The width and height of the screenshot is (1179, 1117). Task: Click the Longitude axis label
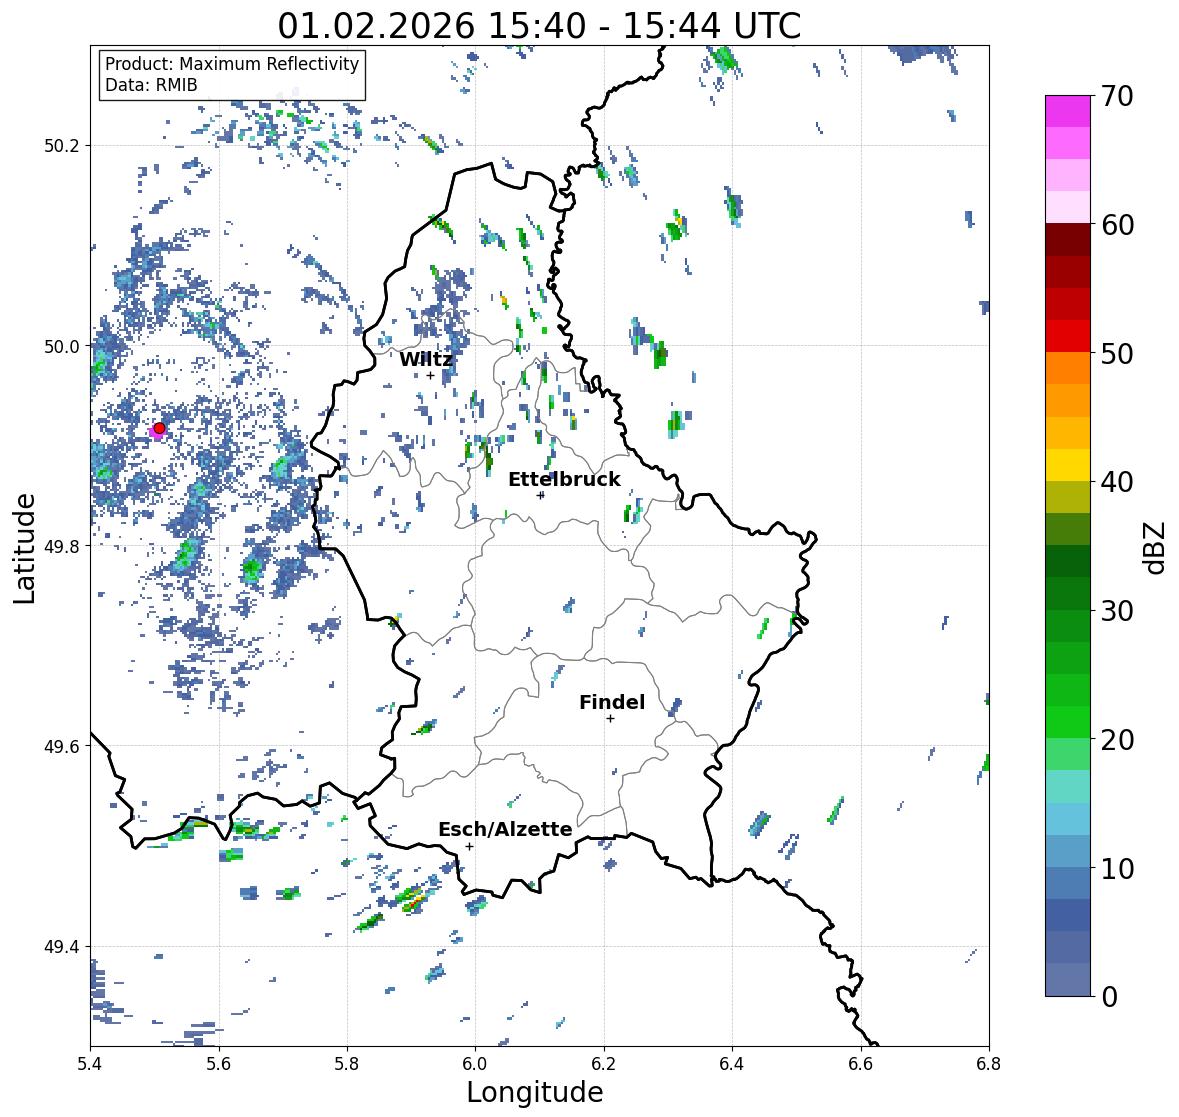535,1092
